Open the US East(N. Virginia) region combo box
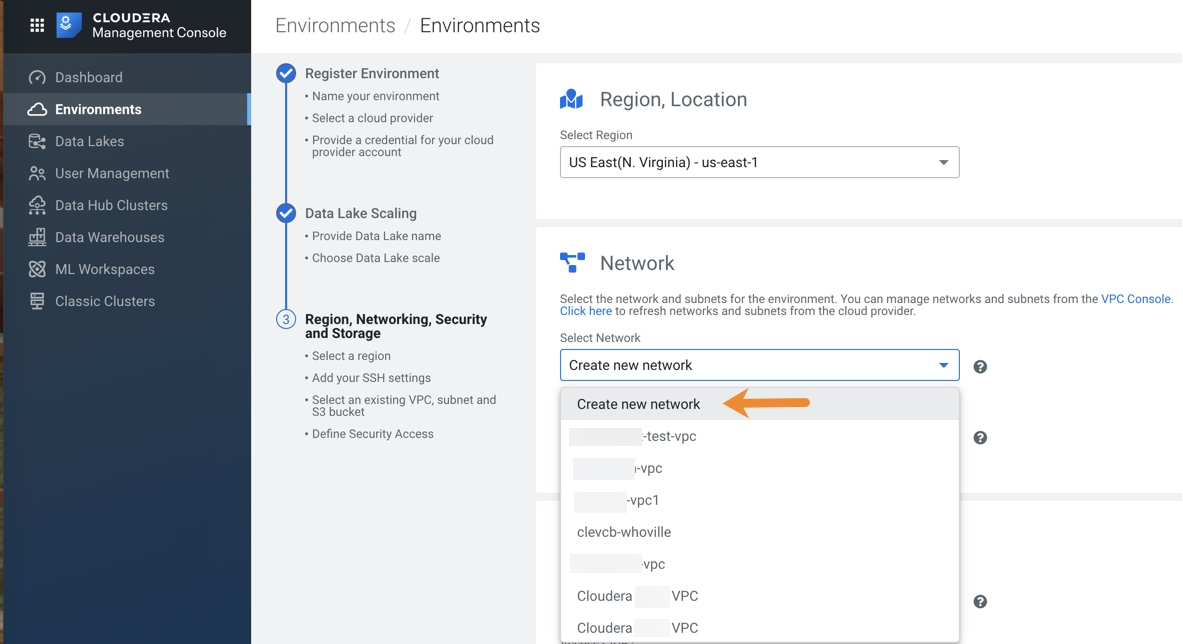Screen dimensions: 1183x644 (x=759, y=162)
